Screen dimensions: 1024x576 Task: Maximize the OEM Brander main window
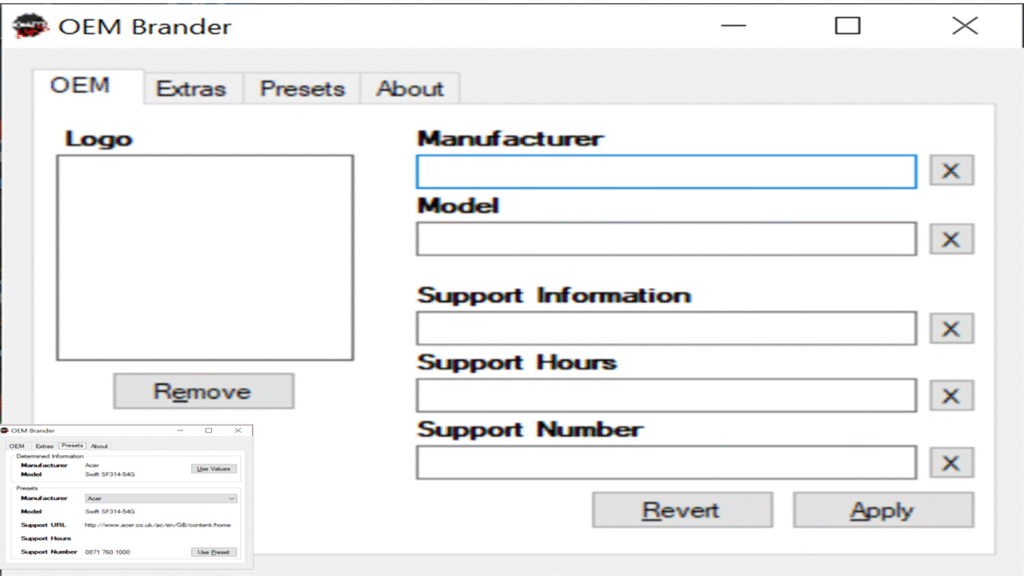coord(847,26)
